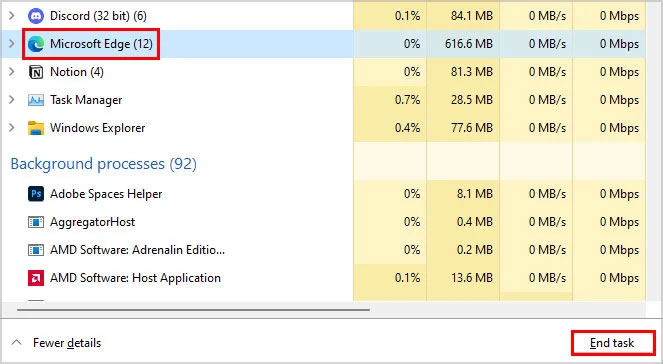The image size is (663, 364).
Task: Click Windows Explorer memory value 77.6 MB
Action: [x=471, y=128]
